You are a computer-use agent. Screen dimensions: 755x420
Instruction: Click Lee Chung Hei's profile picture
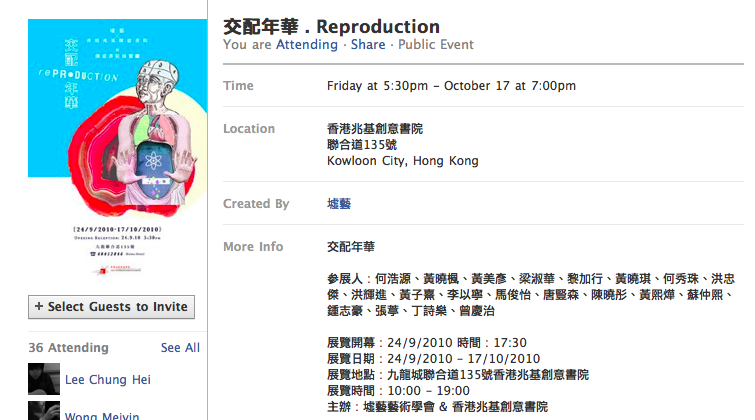(x=43, y=379)
